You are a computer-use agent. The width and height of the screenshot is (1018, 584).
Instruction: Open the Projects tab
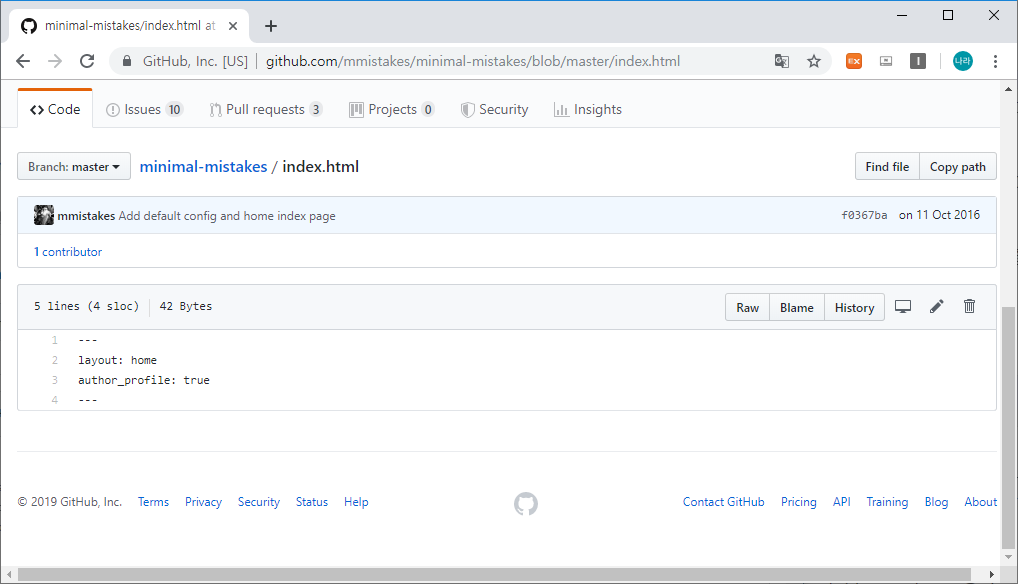tap(391, 109)
